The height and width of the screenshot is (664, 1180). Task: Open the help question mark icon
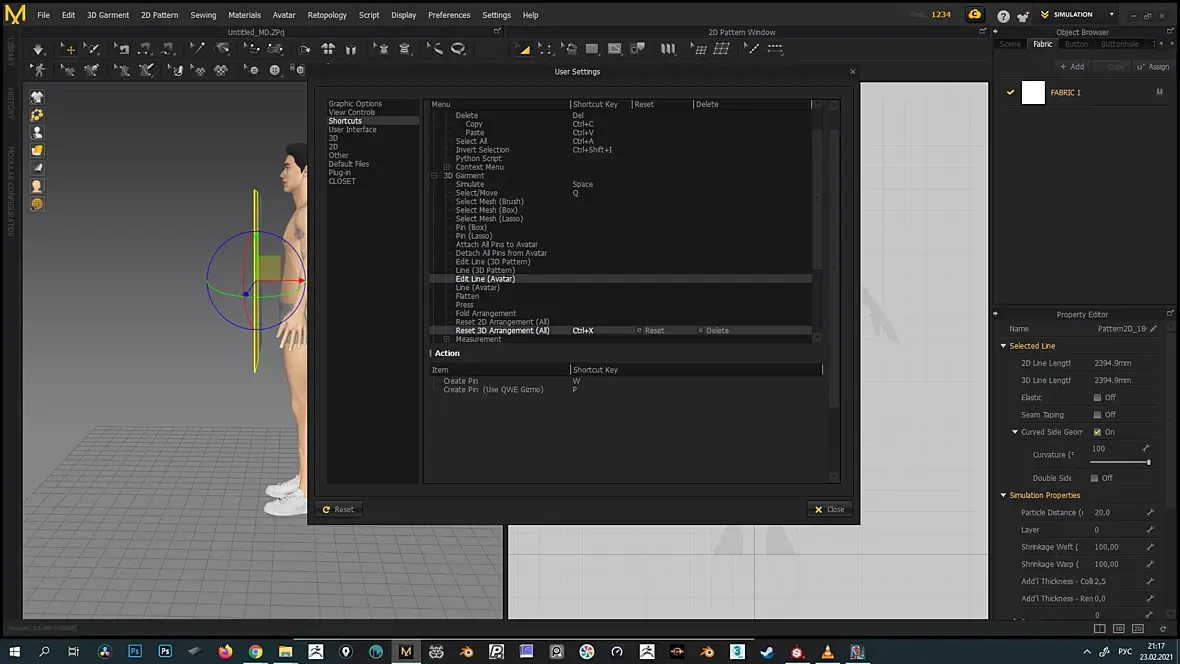coord(1003,15)
